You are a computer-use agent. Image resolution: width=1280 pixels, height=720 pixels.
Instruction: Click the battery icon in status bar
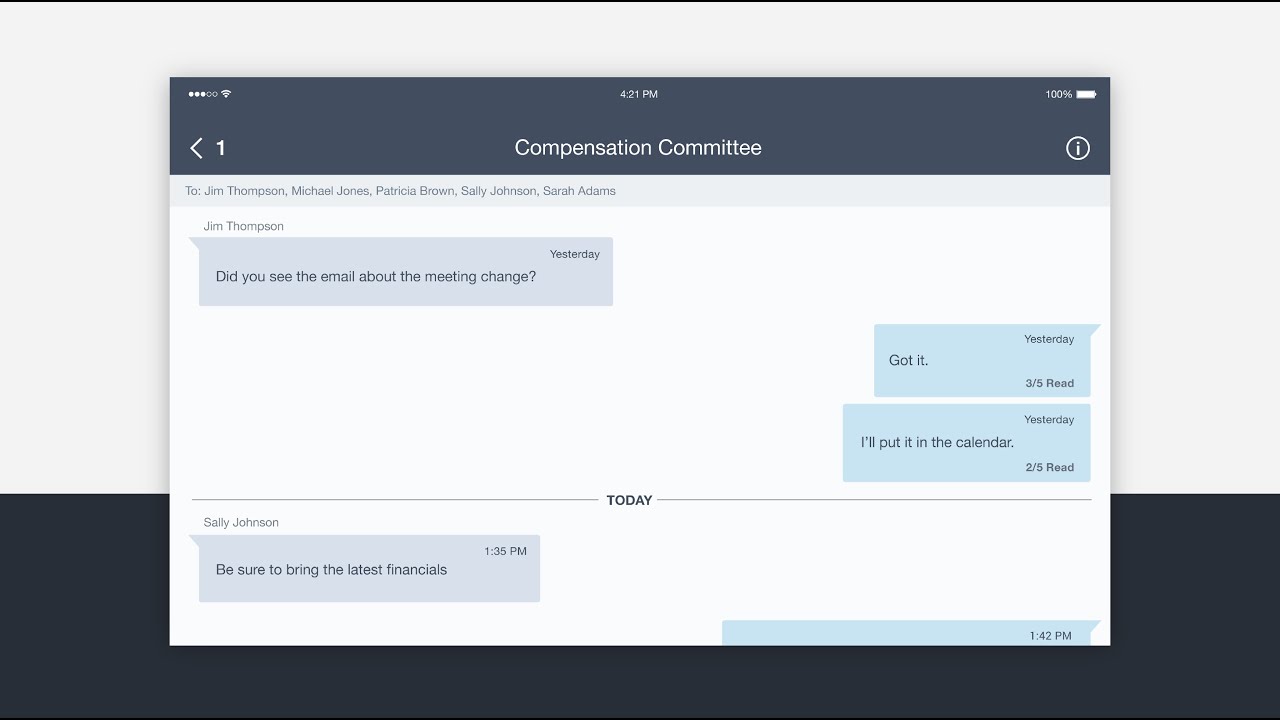[x=1086, y=94]
